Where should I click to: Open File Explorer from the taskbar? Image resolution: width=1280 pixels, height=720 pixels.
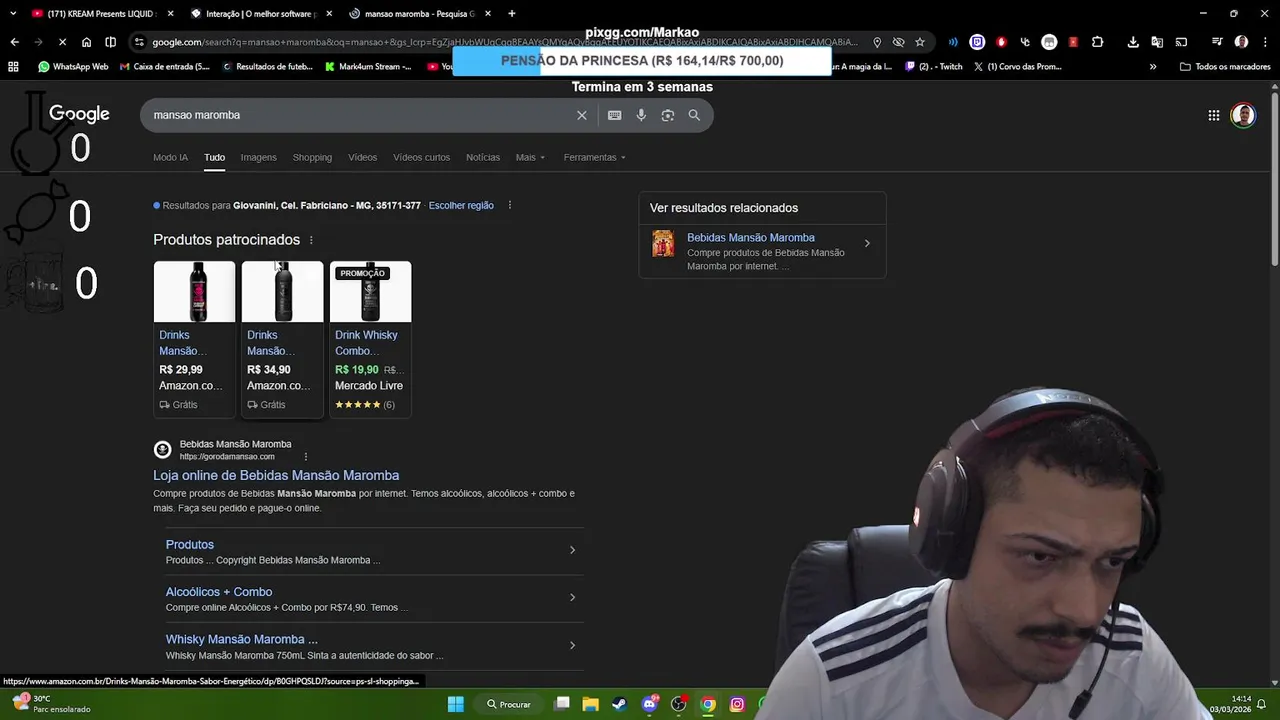[590, 704]
